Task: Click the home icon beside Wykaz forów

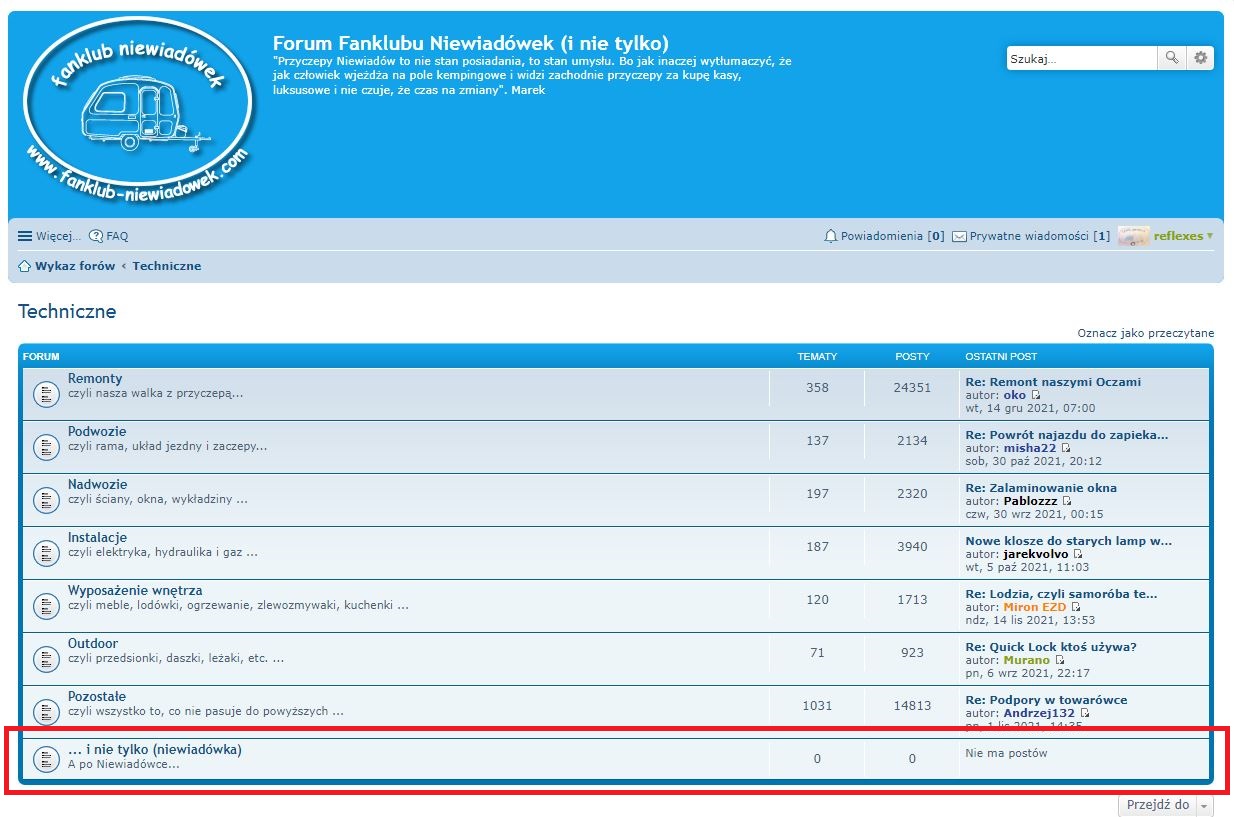Action: pyautogui.click(x=25, y=267)
